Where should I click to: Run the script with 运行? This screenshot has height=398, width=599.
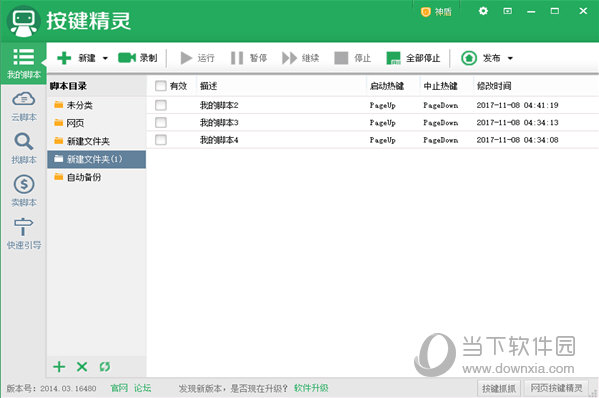[x=197, y=58]
